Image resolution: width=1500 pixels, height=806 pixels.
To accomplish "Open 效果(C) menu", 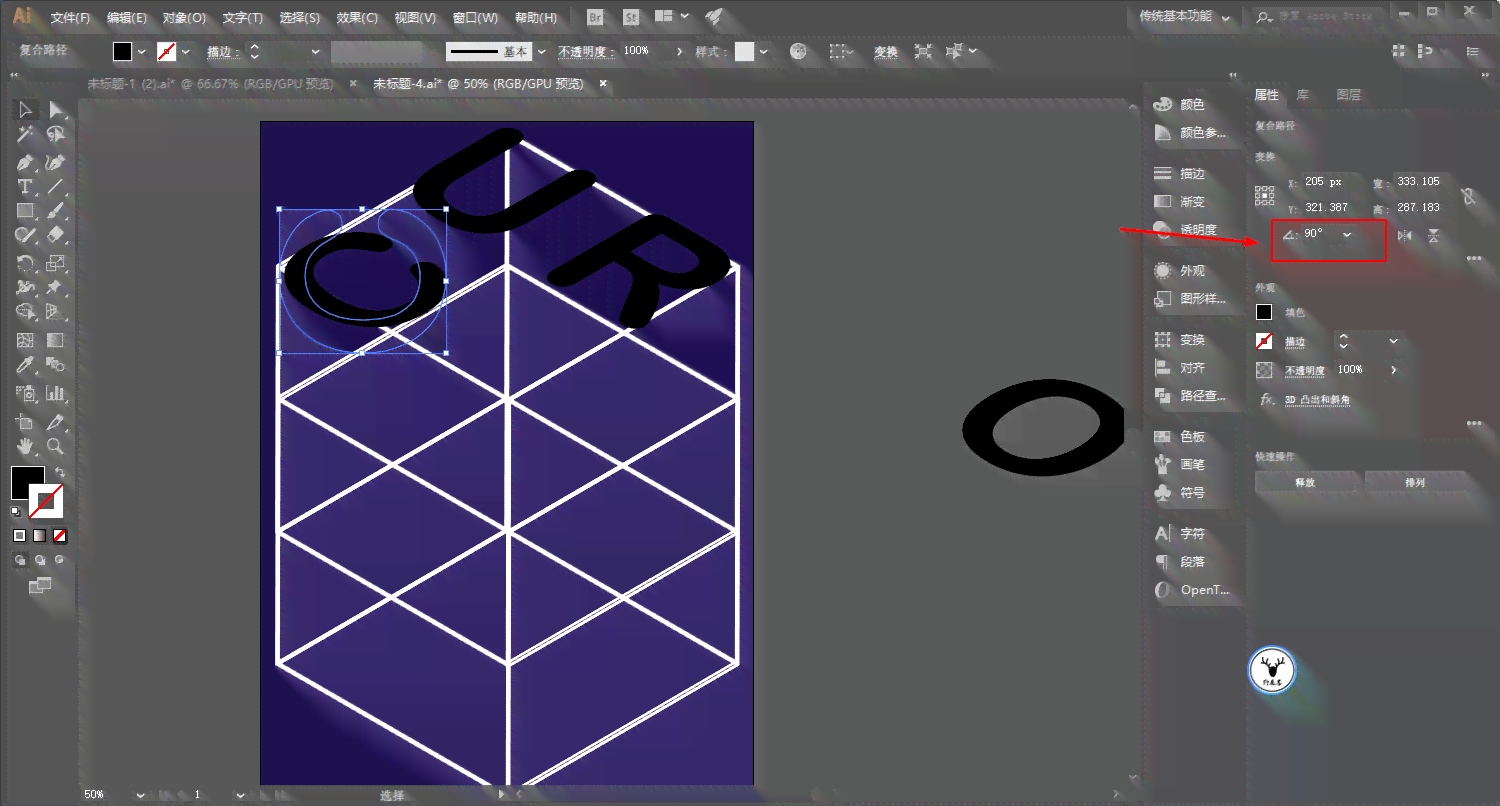I will pos(357,18).
